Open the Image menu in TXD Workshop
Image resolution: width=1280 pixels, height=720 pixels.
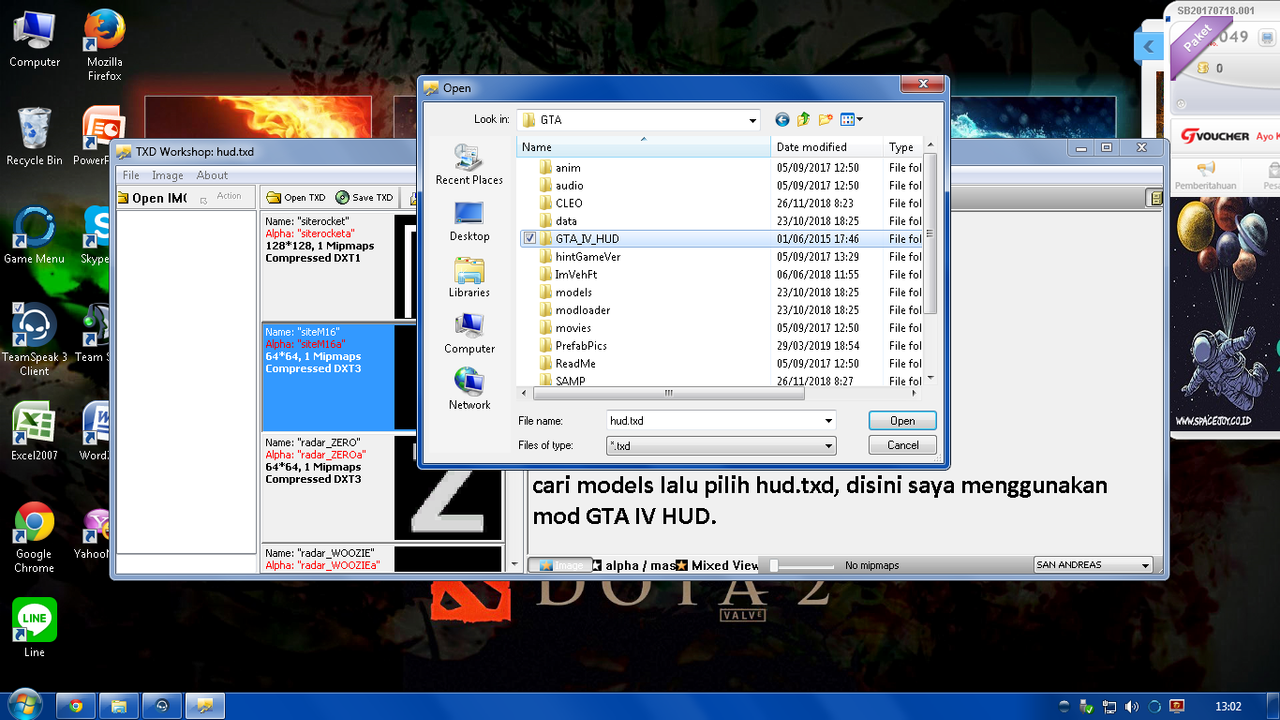pos(168,175)
